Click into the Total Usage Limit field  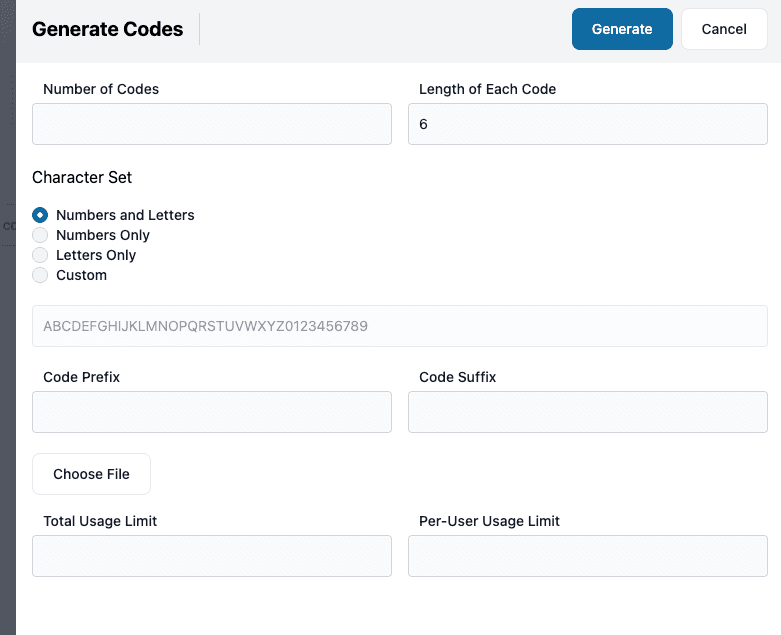click(x=212, y=556)
